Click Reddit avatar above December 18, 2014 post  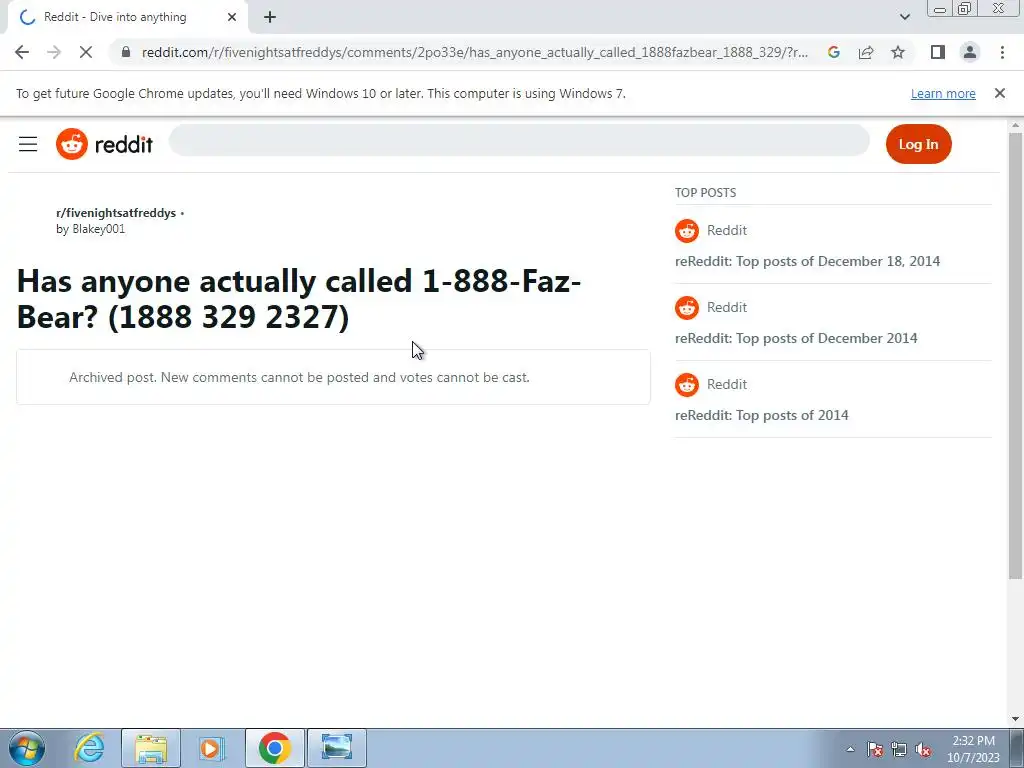[x=686, y=231]
